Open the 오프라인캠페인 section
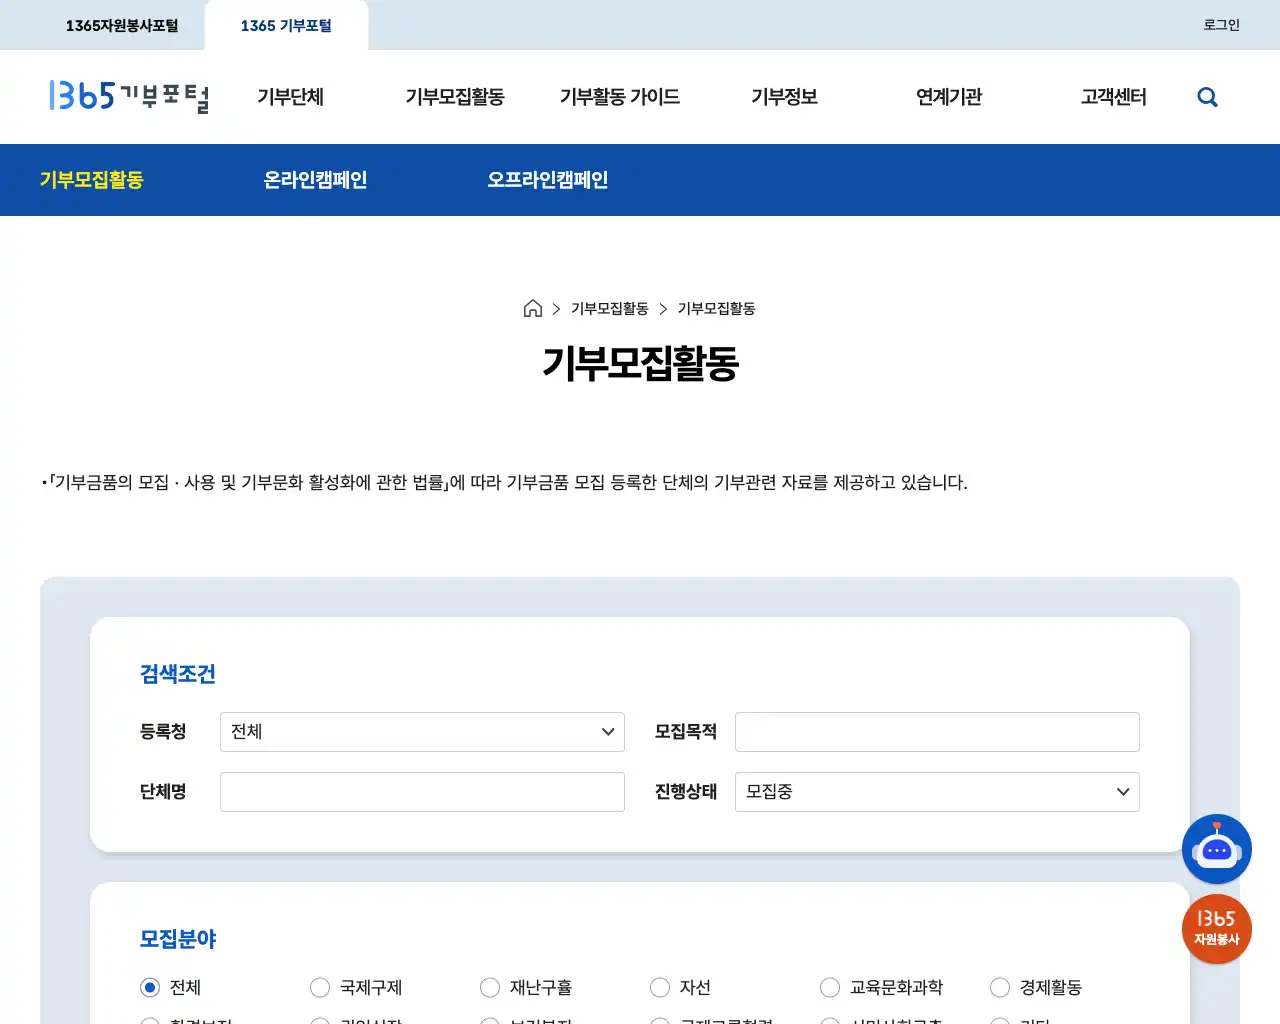The height and width of the screenshot is (1024, 1280). point(548,180)
